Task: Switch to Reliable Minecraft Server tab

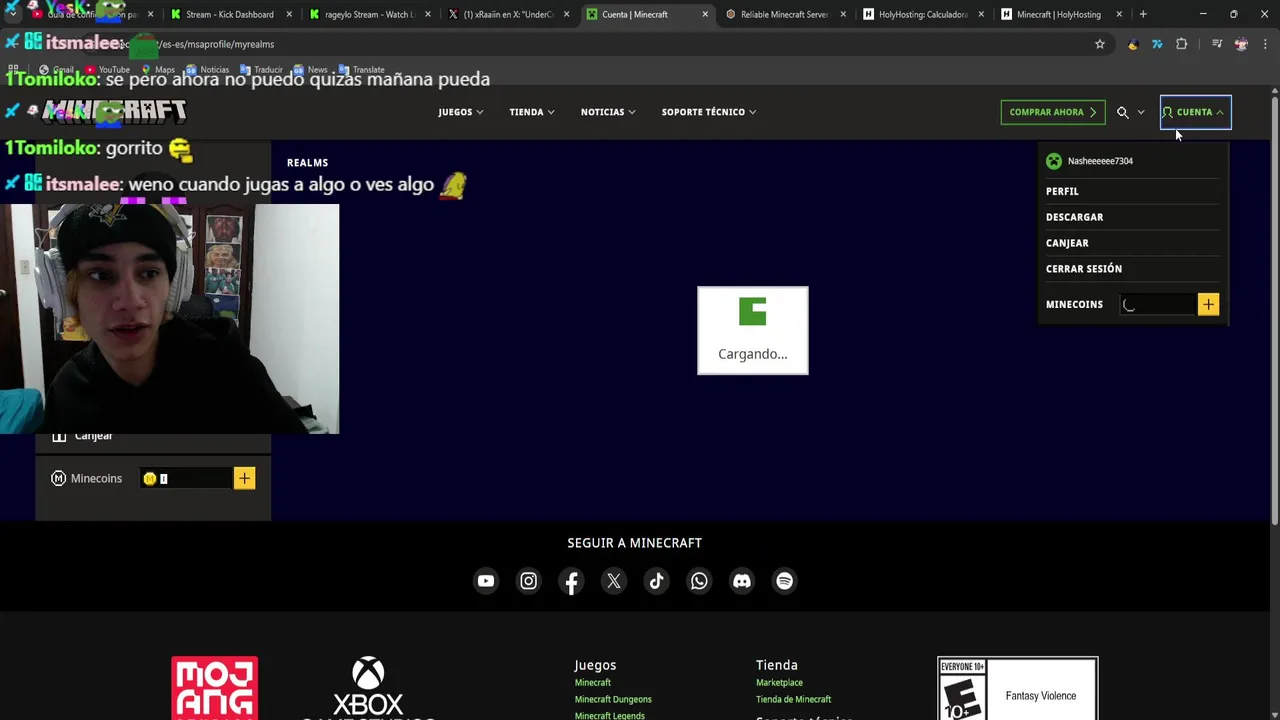Action: pos(785,14)
